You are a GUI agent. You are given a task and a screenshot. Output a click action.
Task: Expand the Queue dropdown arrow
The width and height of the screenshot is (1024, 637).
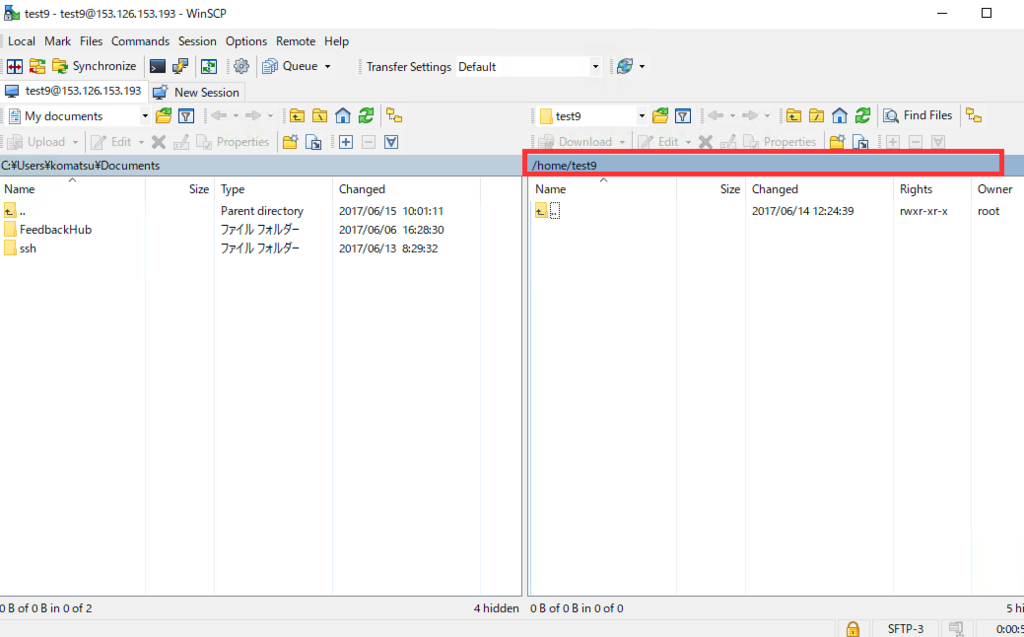coord(328,67)
